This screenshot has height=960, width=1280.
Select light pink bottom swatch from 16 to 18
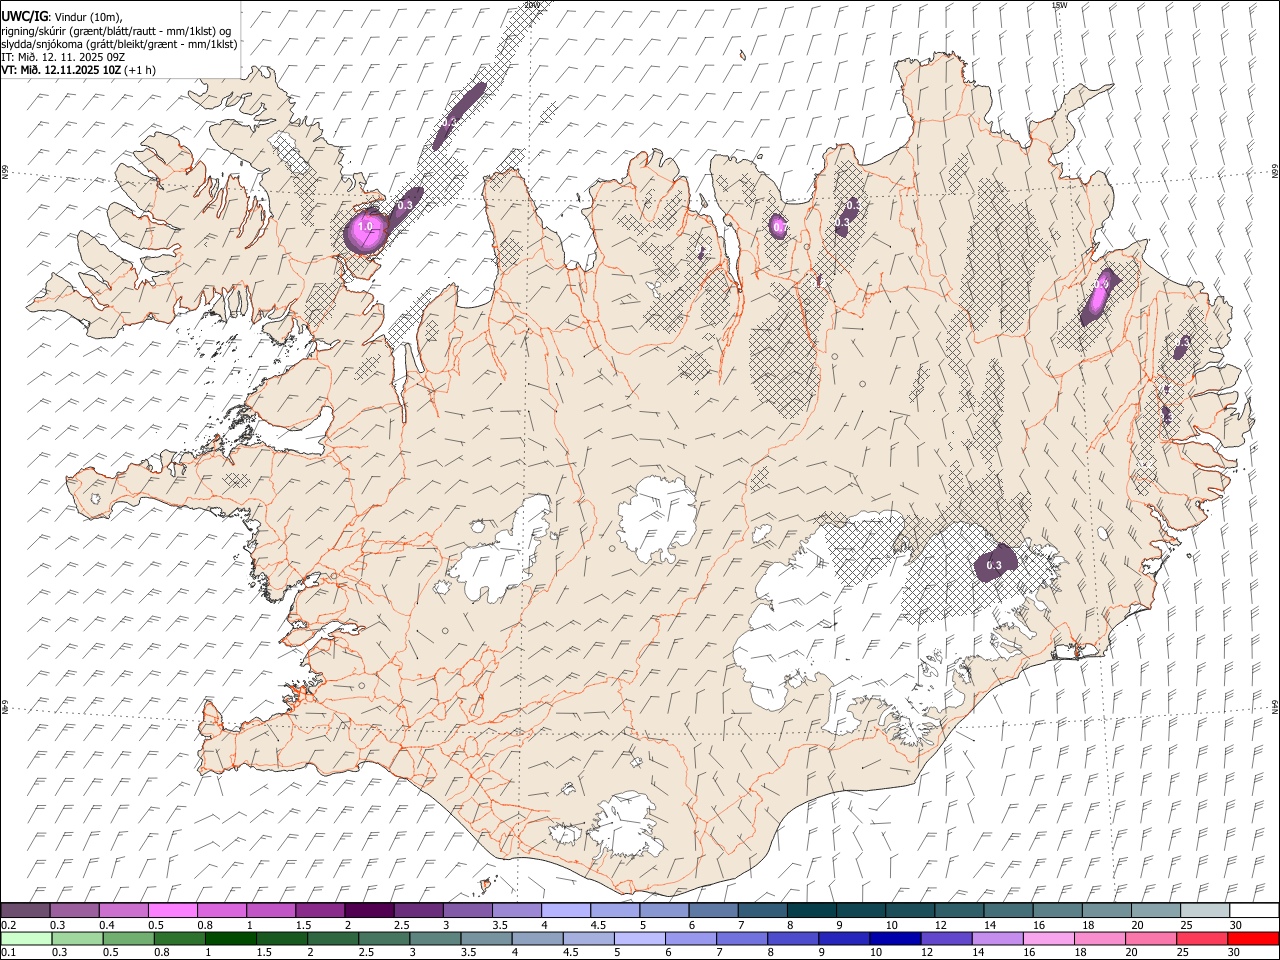click(1049, 938)
